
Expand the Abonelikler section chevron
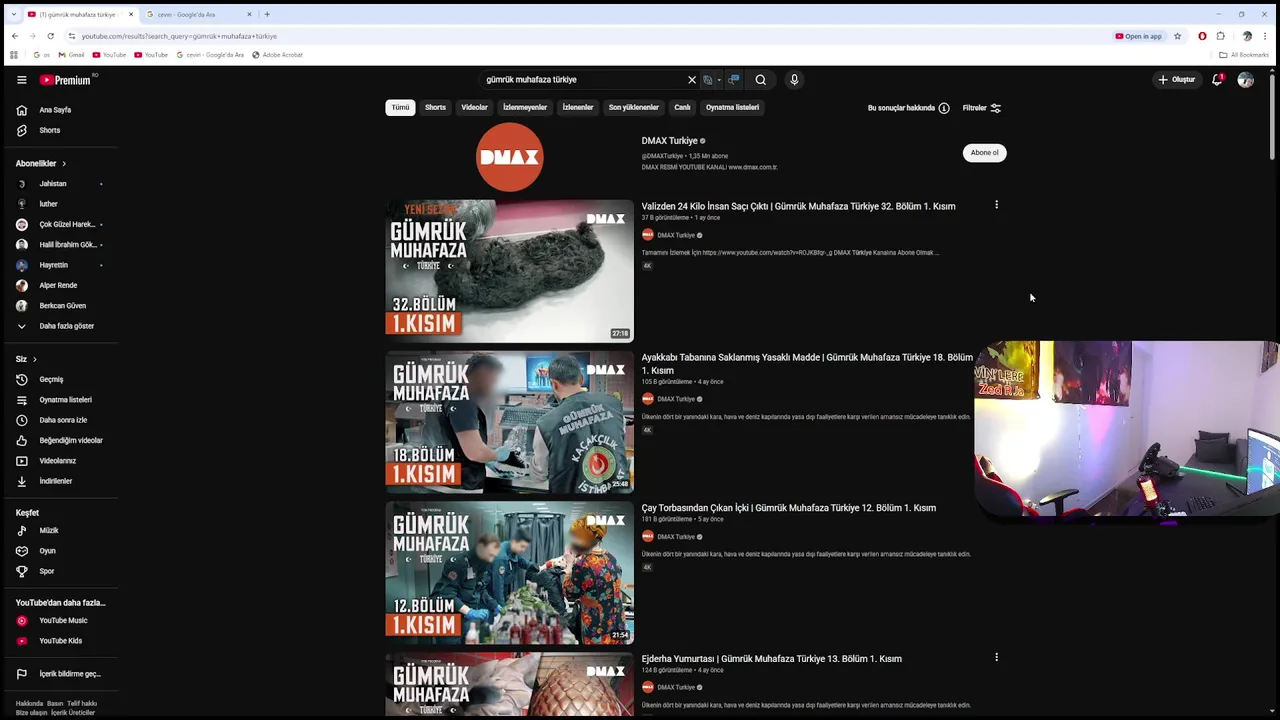pyautogui.click(x=64, y=163)
